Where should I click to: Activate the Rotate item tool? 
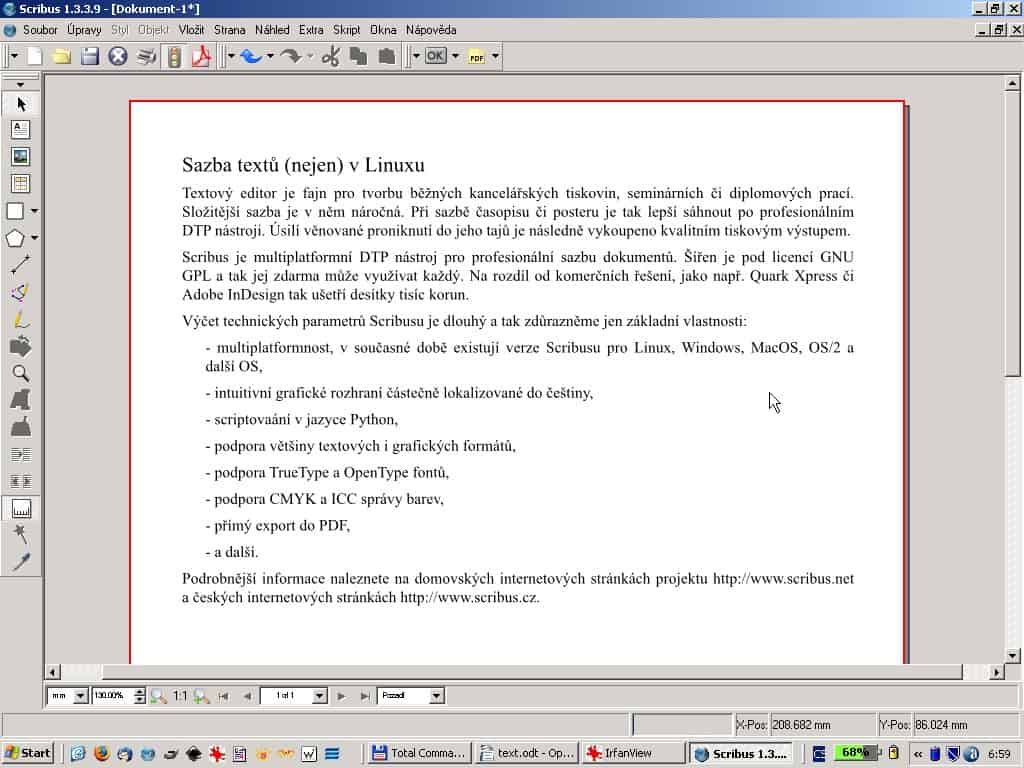coord(21,346)
